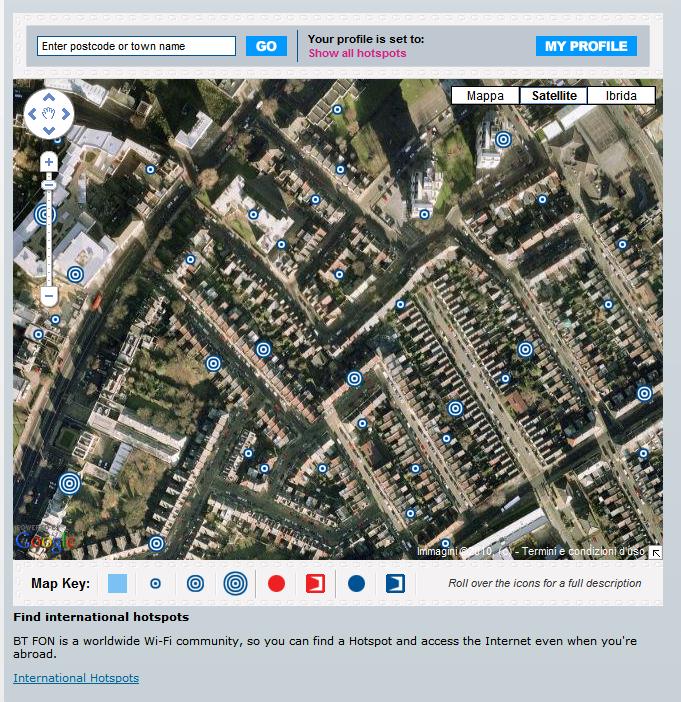Screen dimensions: 681x702
Task: Switch to the Mappa map view
Action: tap(485, 96)
